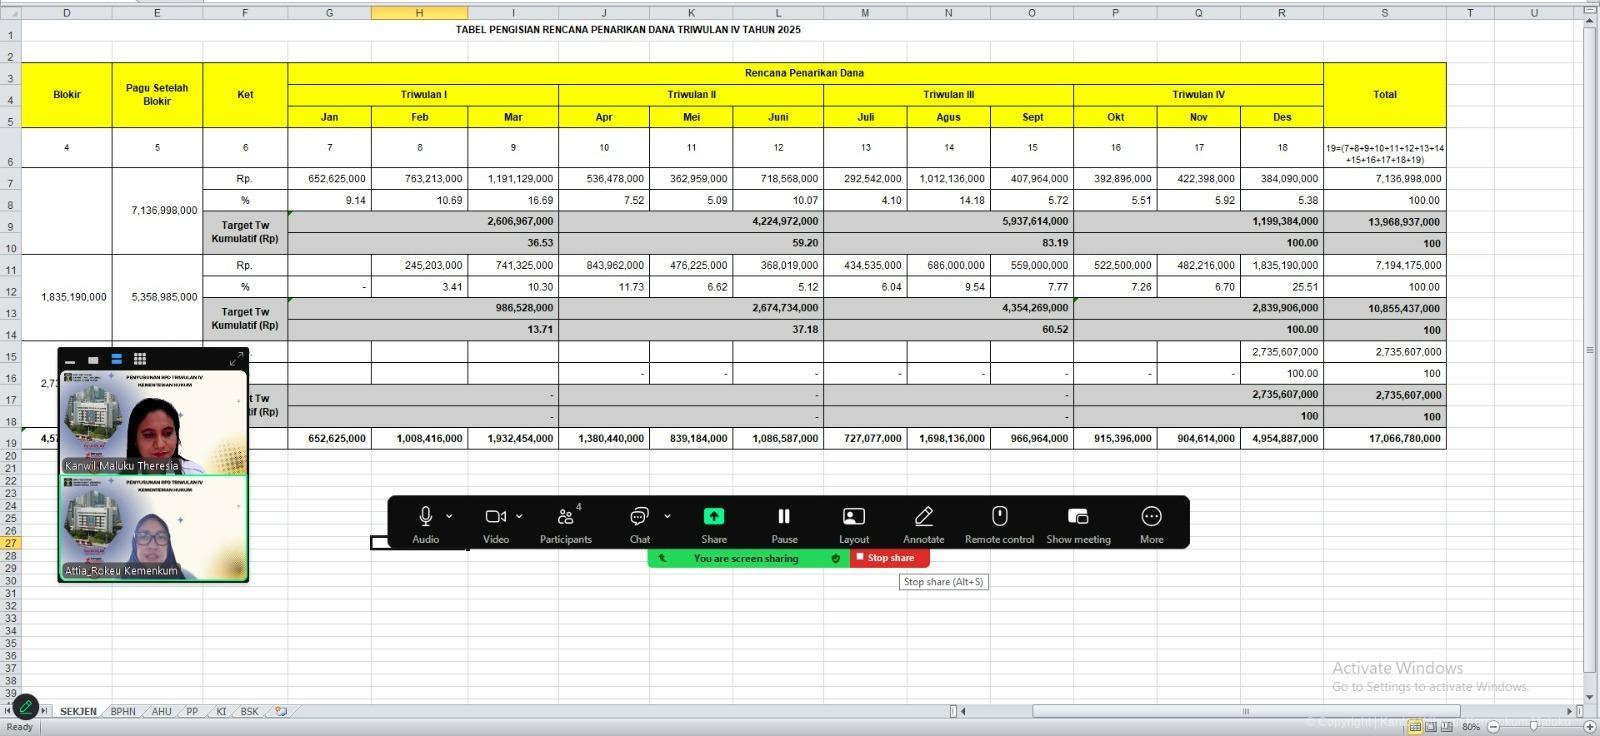The height and width of the screenshot is (736, 1600).
Task: Click the red Stop share button
Action: click(x=889, y=558)
